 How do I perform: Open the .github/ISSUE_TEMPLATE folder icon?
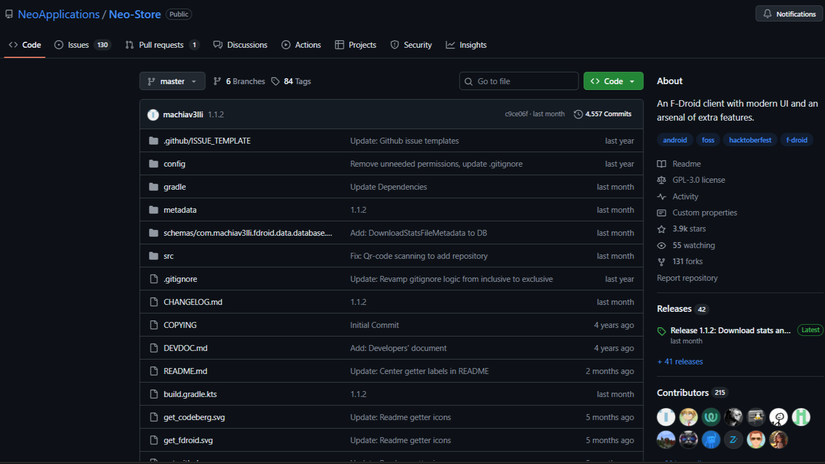tap(154, 140)
